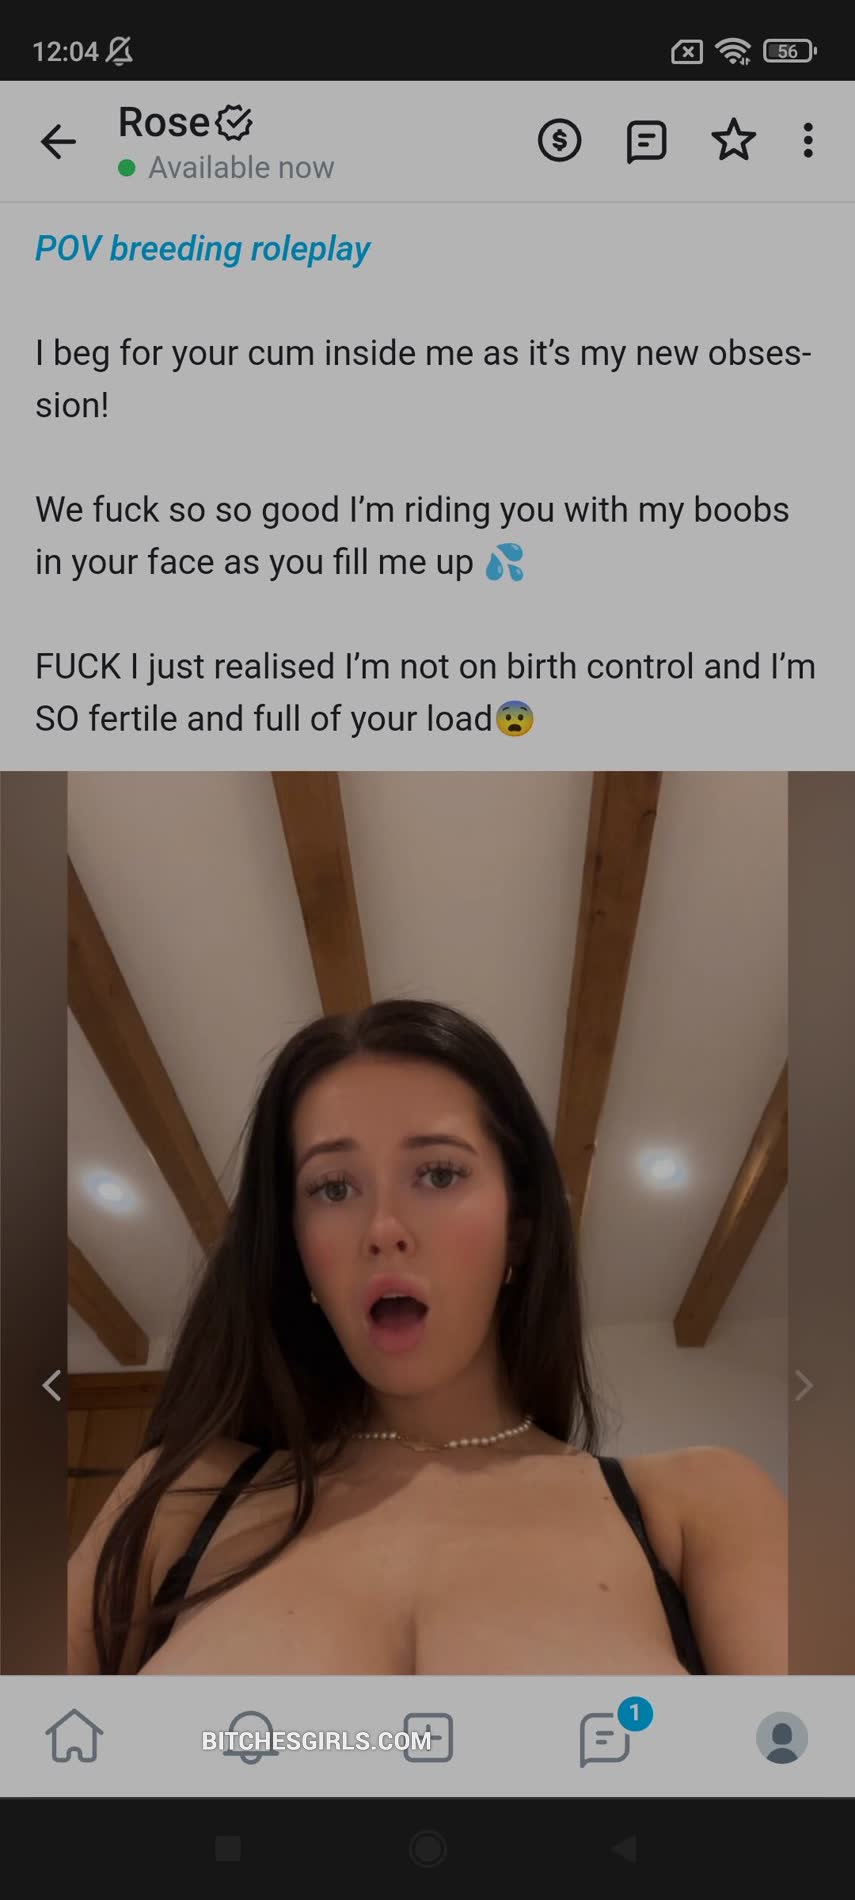The width and height of the screenshot is (855, 1900).
Task: Open the notifications bell tab
Action: coord(250,1737)
